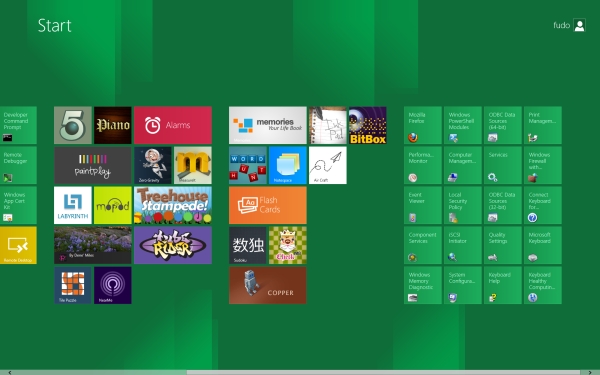600x375 pixels.
Task: Click the fudo user account name
Action: 561,25
